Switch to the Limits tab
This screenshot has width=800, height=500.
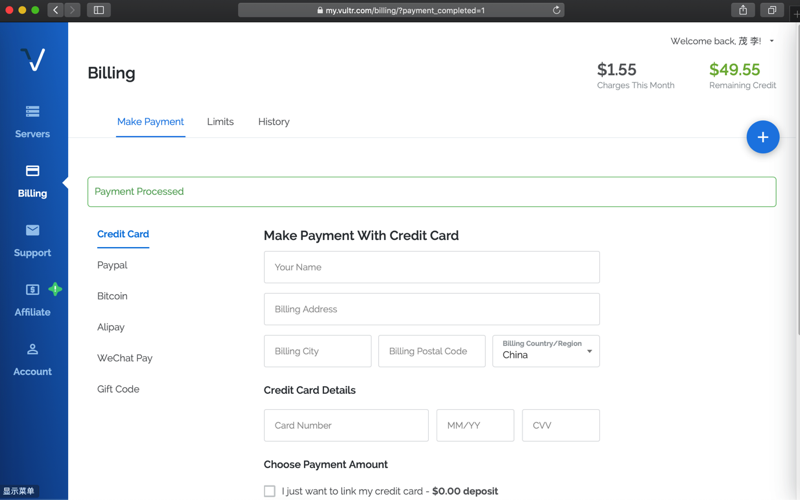[x=220, y=122]
